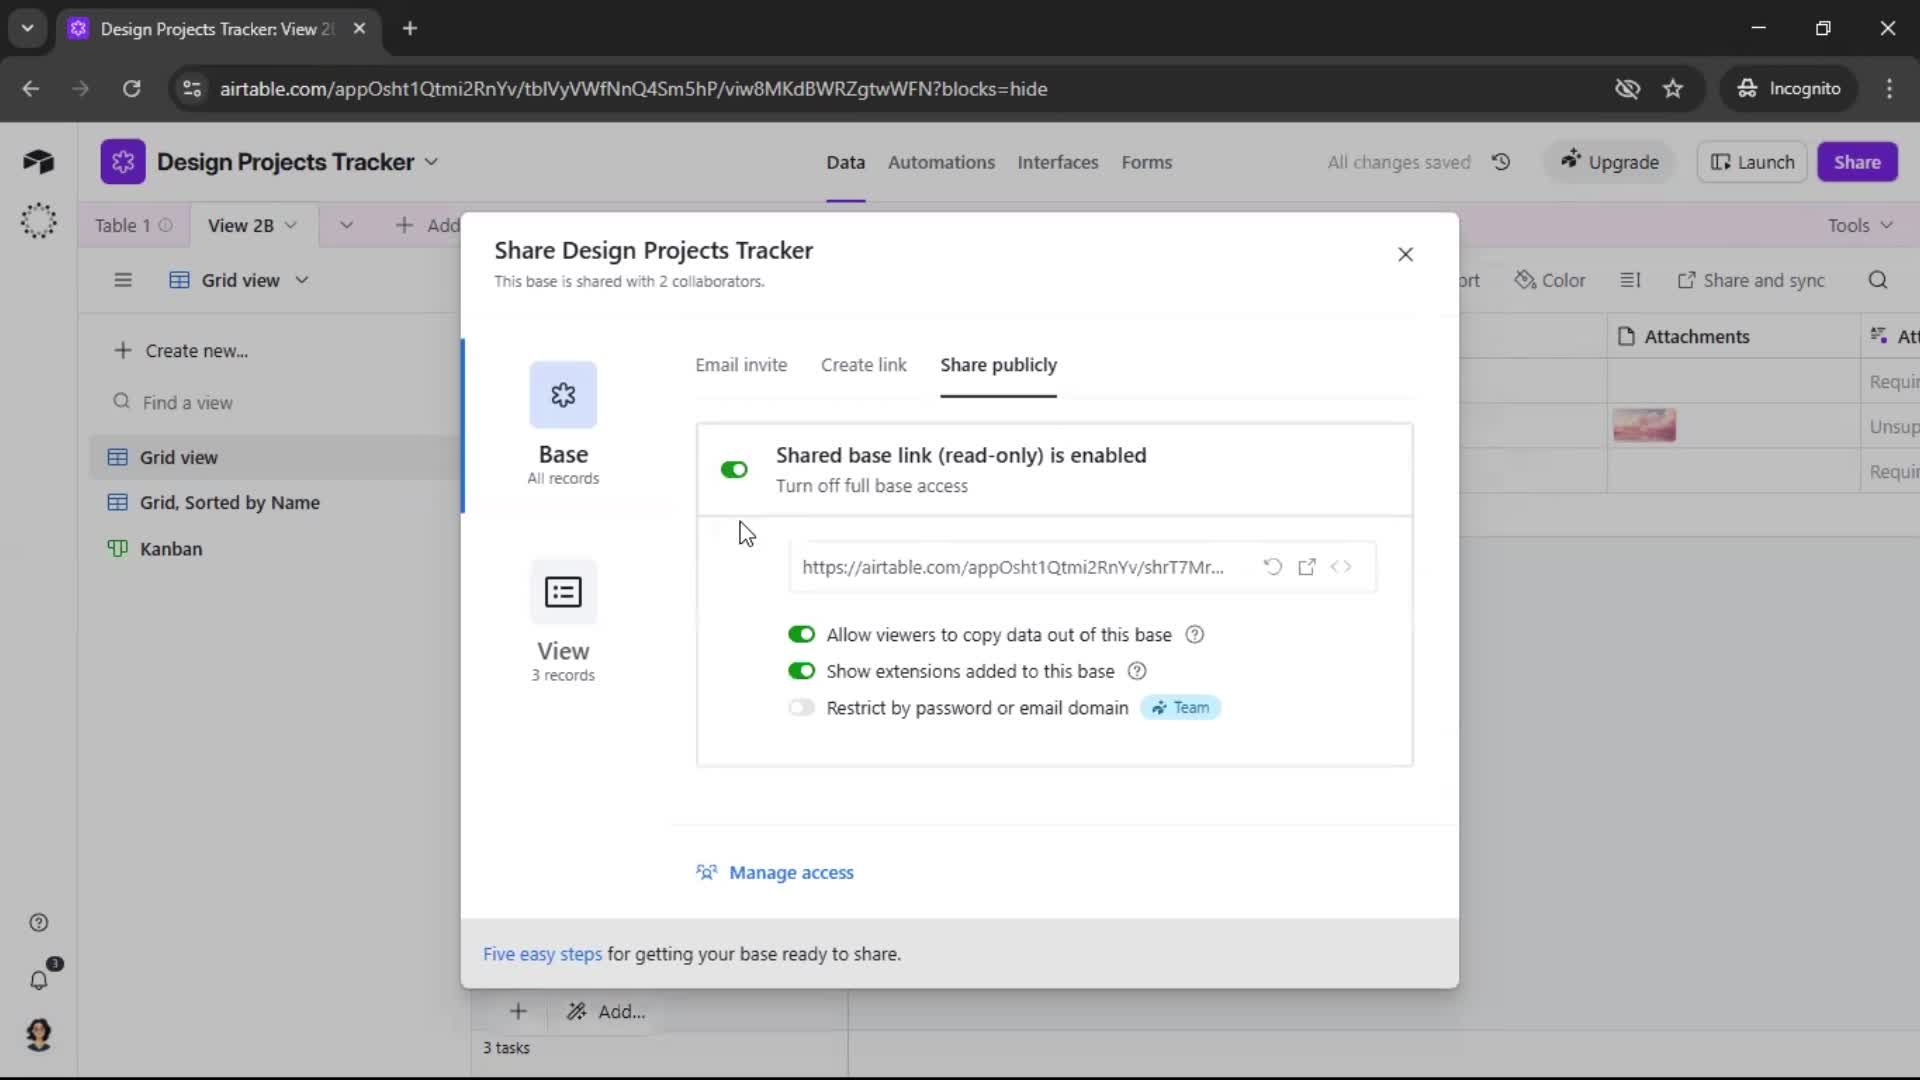This screenshot has width=1920, height=1080.
Task: Open base history clock icon
Action: (x=1501, y=162)
